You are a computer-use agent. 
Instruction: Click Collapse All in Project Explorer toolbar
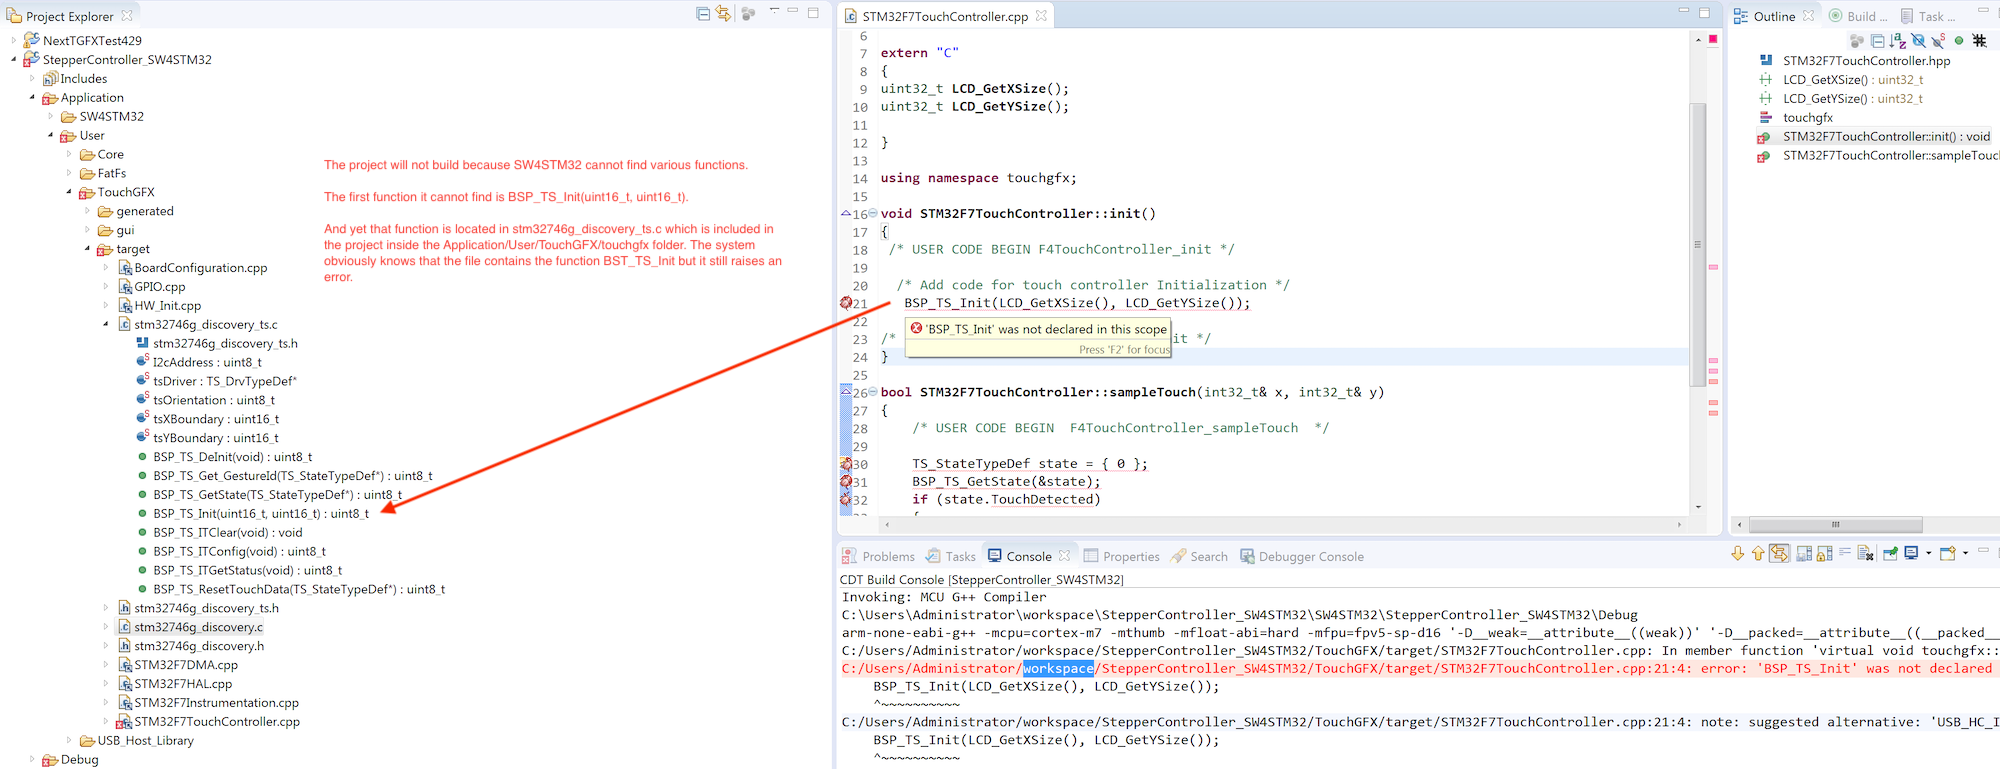[x=703, y=14]
